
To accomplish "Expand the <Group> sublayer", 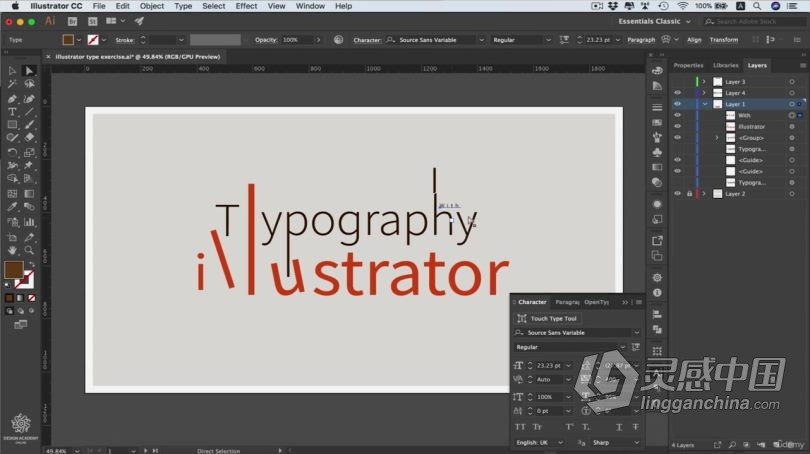I will click(x=716, y=138).
